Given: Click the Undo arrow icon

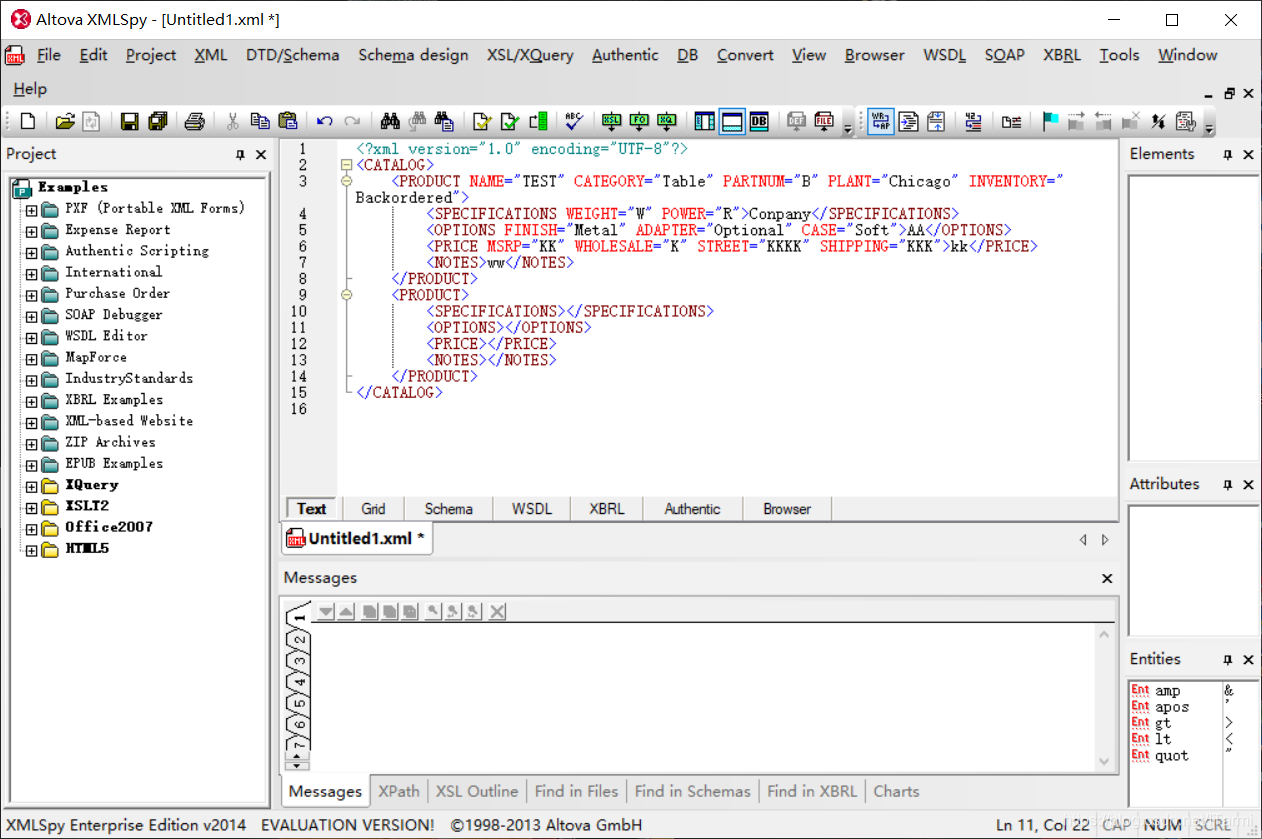Looking at the screenshot, I should coord(324,122).
